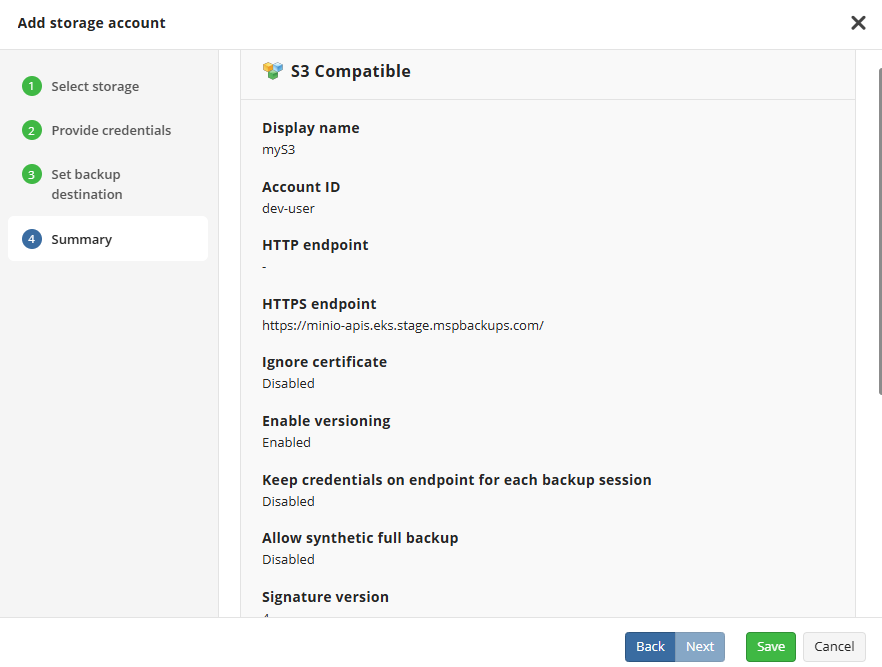The image size is (882, 667).
Task: Open the Provide credentials step
Action: pyautogui.click(x=111, y=131)
